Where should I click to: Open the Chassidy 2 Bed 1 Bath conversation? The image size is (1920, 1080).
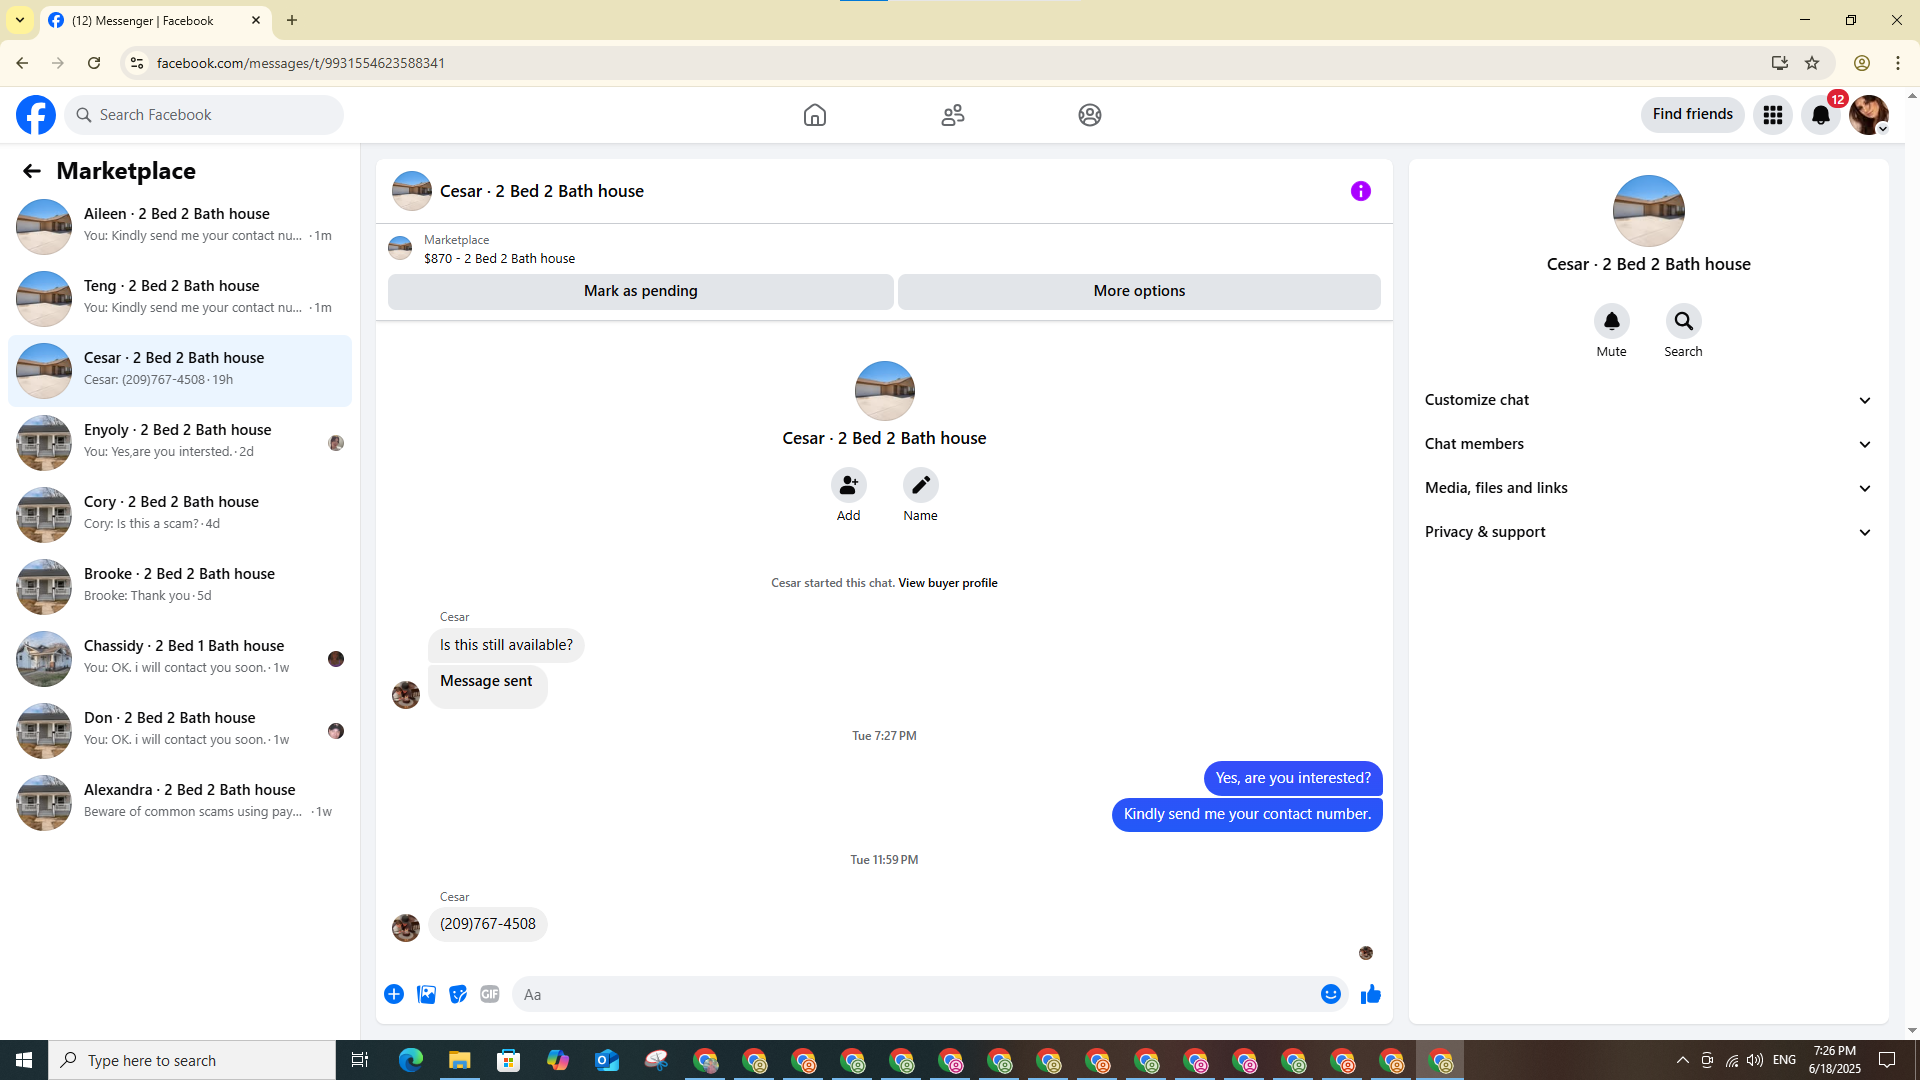[180, 658]
